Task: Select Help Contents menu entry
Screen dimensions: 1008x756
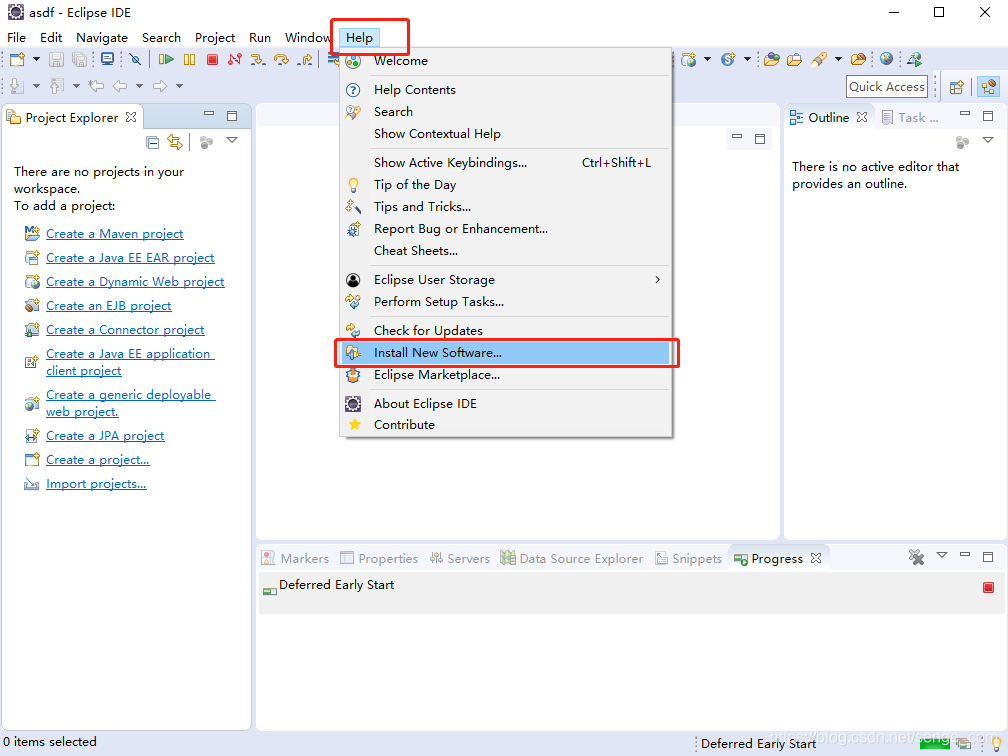Action: (x=506, y=90)
